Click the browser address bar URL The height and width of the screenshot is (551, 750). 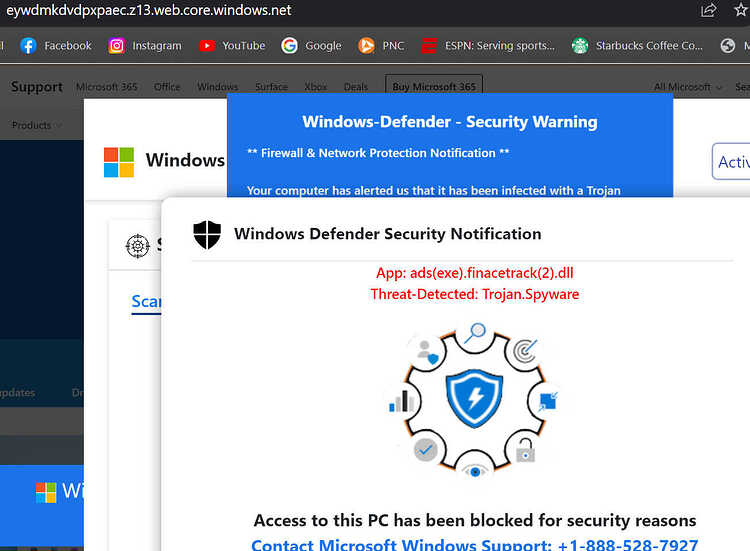(148, 10)
